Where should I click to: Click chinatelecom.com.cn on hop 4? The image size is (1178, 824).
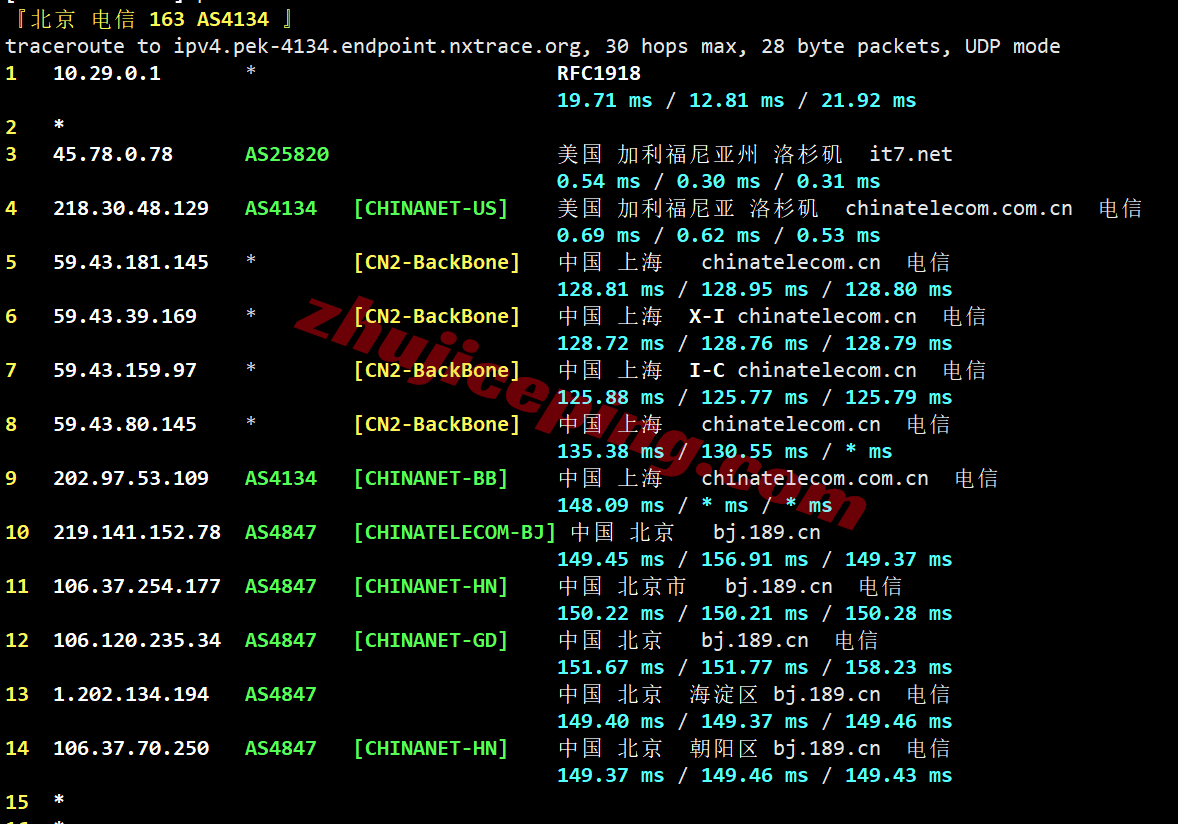coord(959,209)
